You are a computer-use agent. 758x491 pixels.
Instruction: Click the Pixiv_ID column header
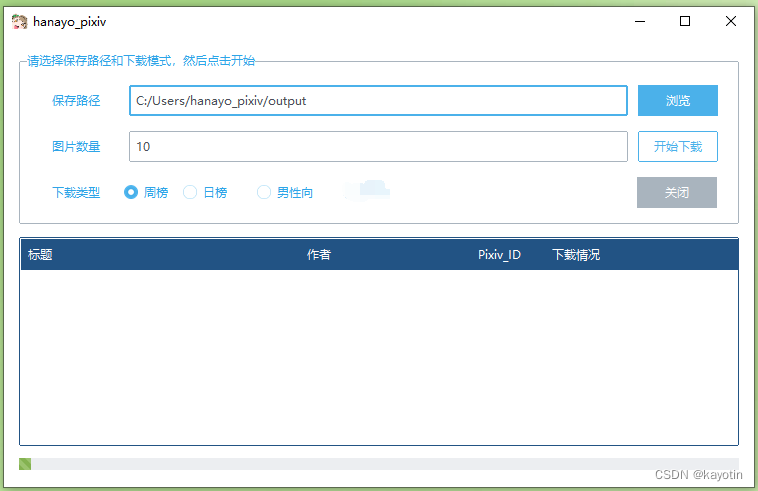(499, 255)
